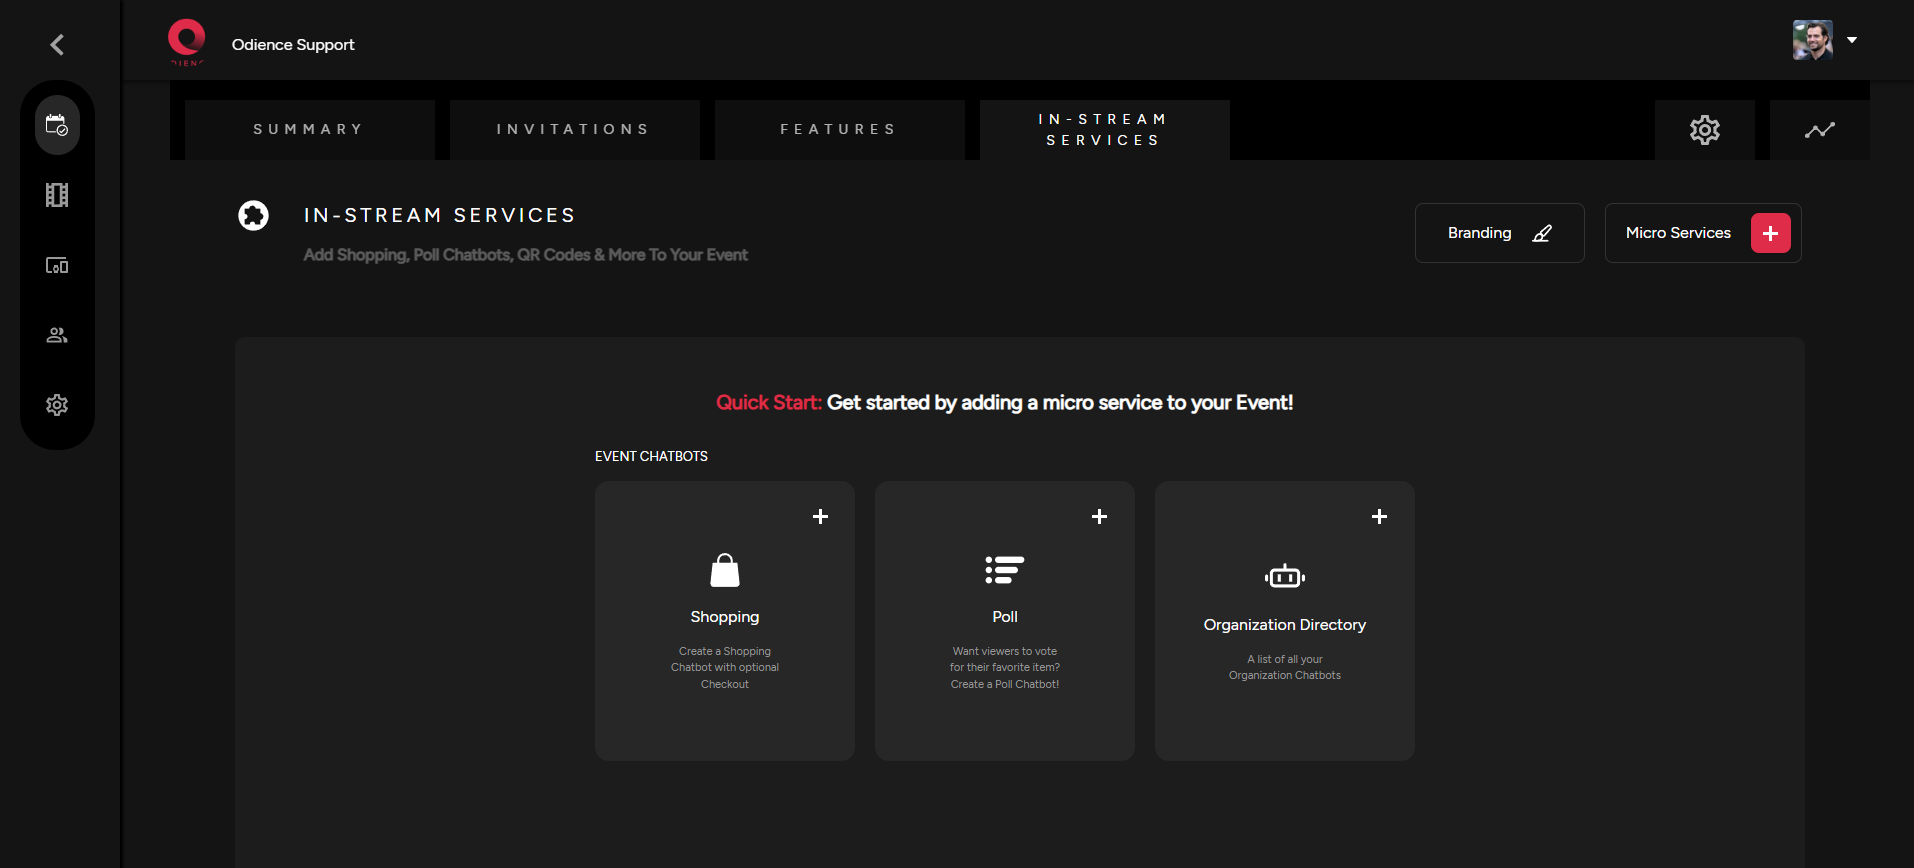Click the back arrow in sidebar
This screenshot has height=868, width=1914.
57,44
